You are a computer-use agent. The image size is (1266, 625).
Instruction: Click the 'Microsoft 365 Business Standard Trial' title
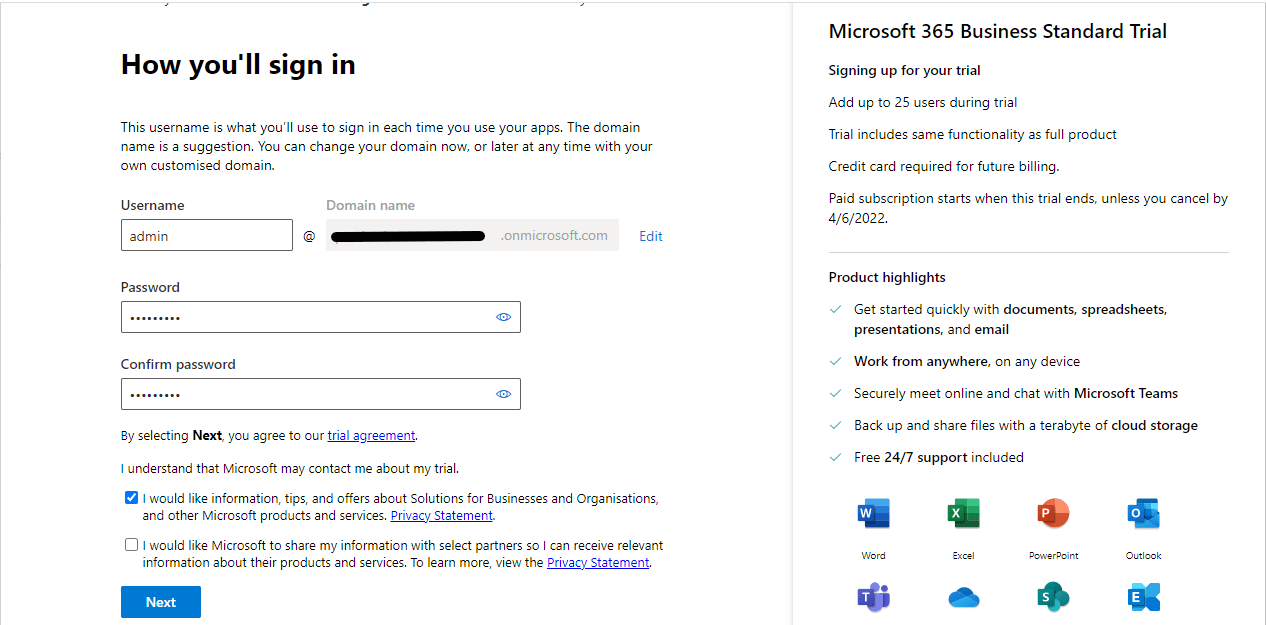point(998,31)
